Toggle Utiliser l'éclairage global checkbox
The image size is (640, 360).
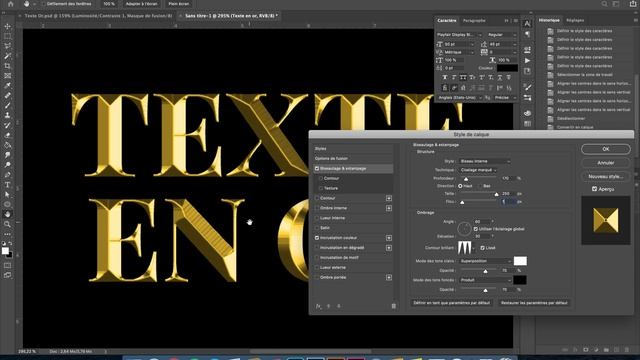(x=476, y=229)
